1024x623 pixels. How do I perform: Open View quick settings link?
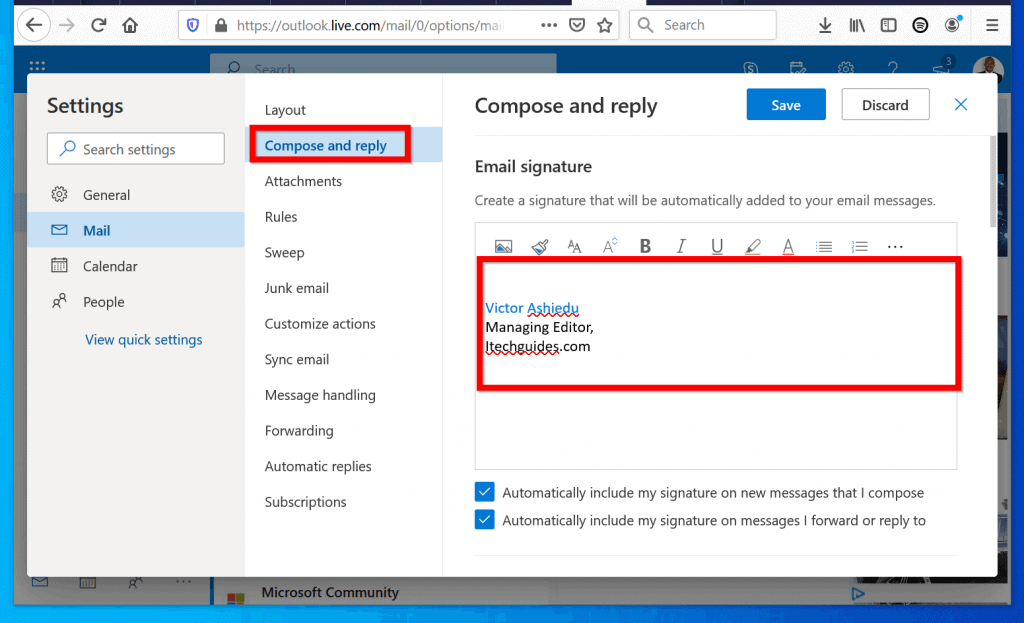[143, 339]
